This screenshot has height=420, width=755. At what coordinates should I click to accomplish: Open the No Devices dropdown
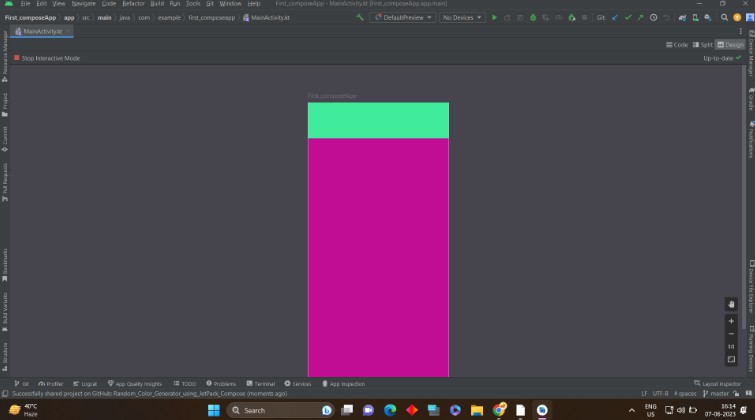462,17
